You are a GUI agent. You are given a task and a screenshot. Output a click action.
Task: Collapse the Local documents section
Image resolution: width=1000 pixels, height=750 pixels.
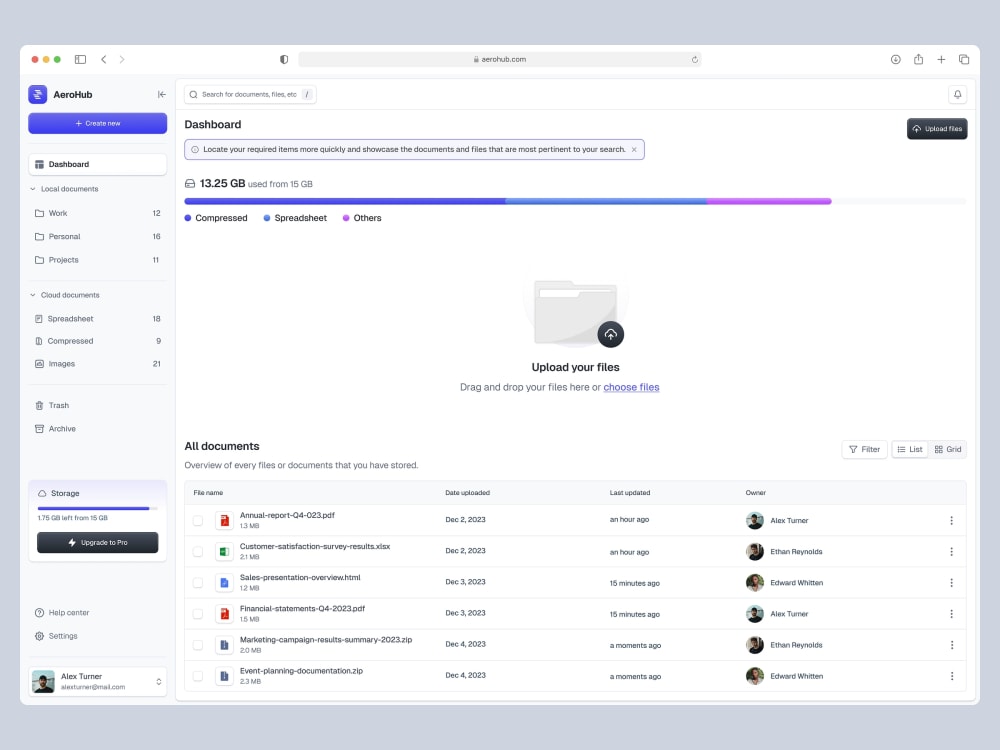(32, 188)
